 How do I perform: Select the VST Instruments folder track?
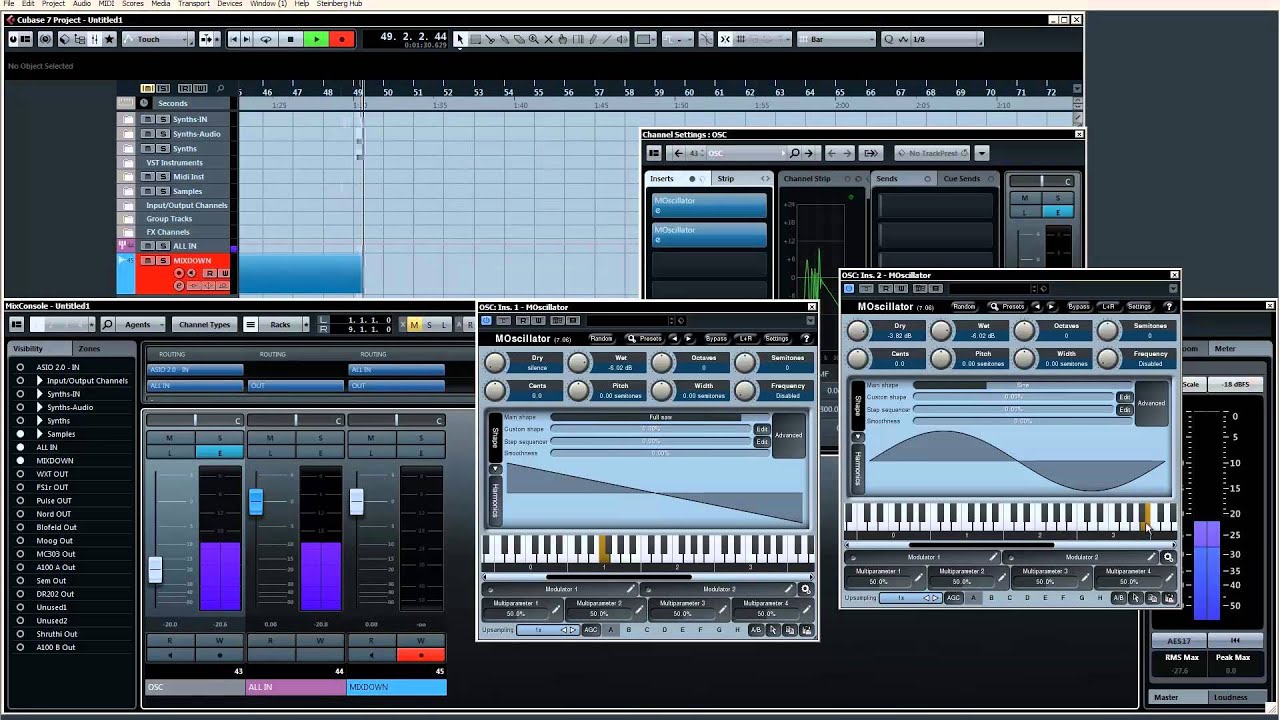pos(174,162)
